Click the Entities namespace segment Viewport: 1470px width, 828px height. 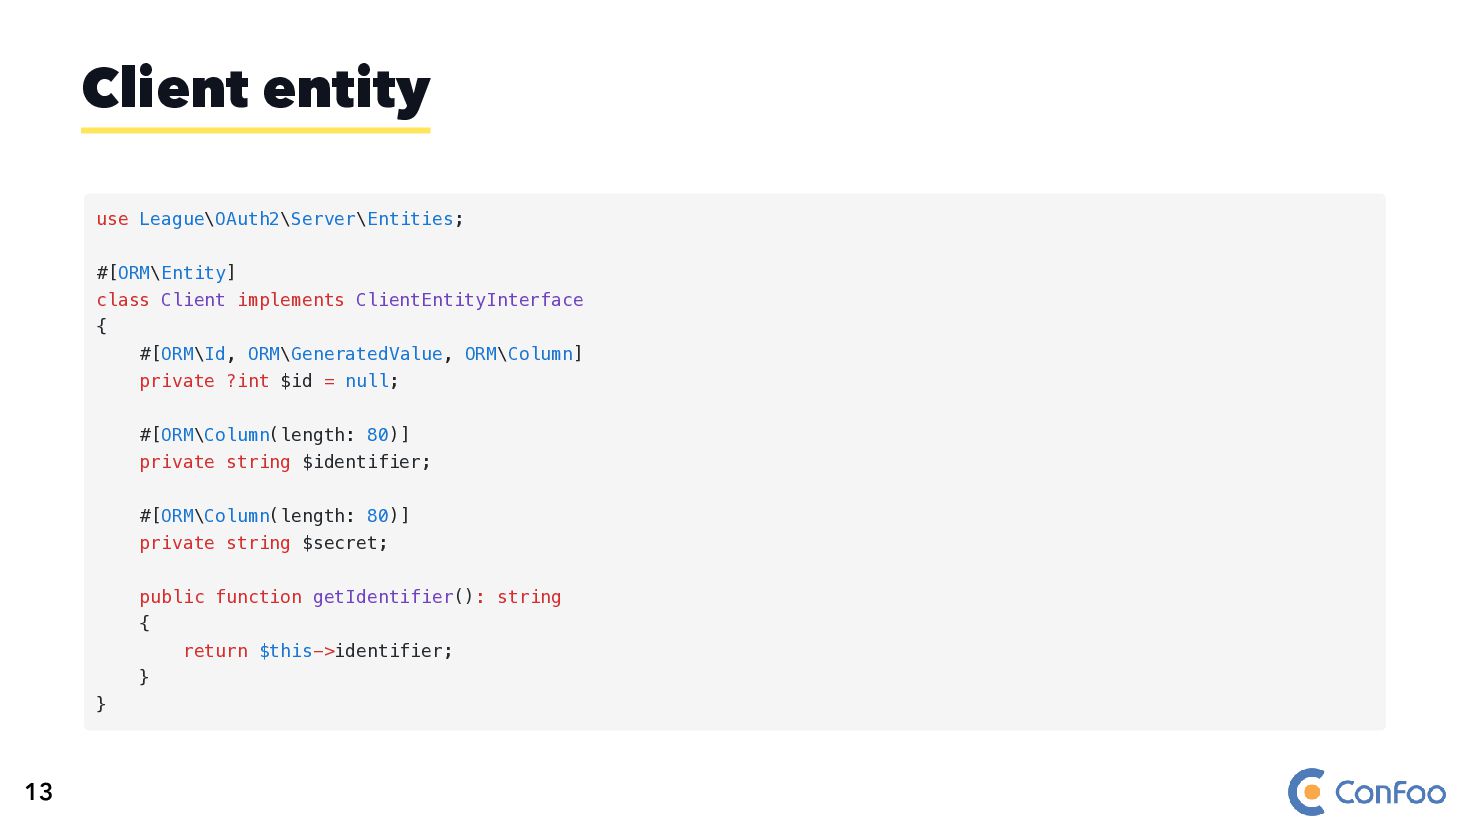410,219
